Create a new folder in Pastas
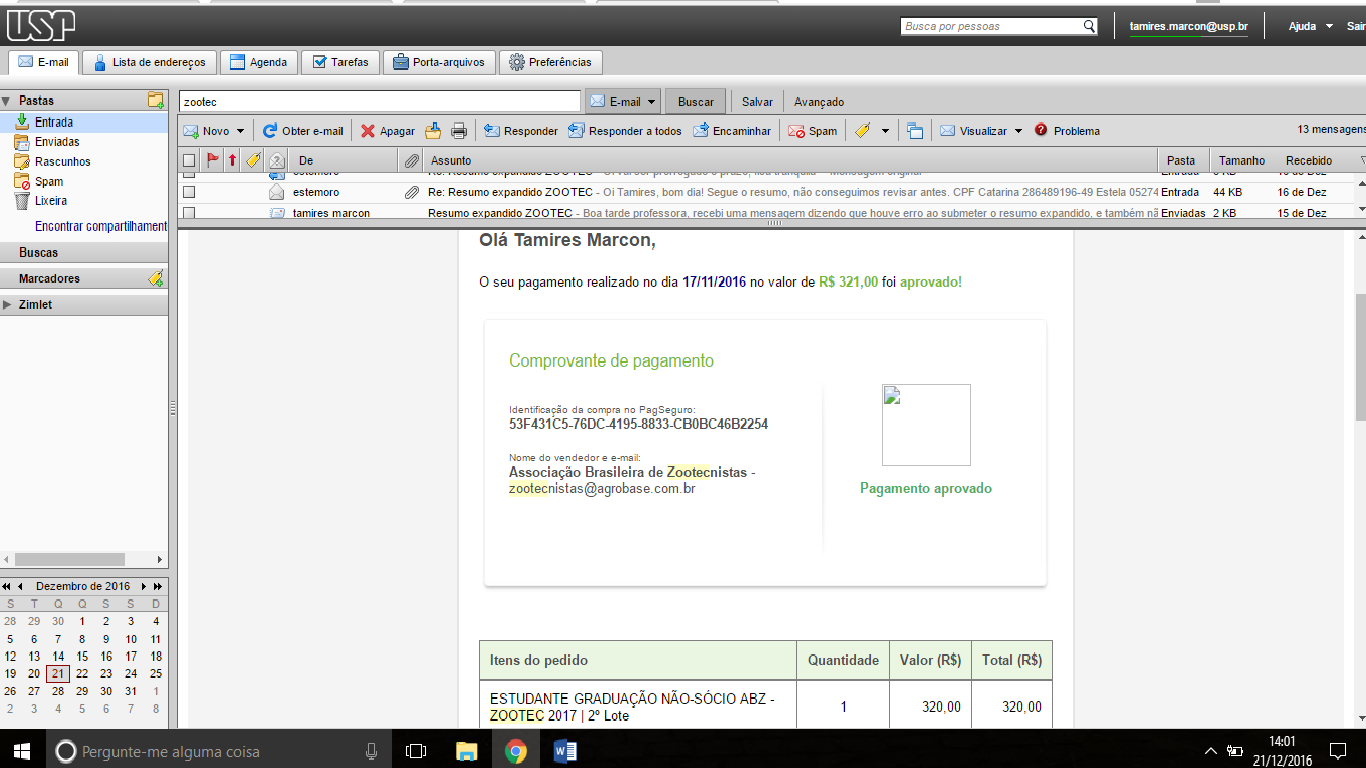The image size is (1366, 768). [x=155, y=100]
